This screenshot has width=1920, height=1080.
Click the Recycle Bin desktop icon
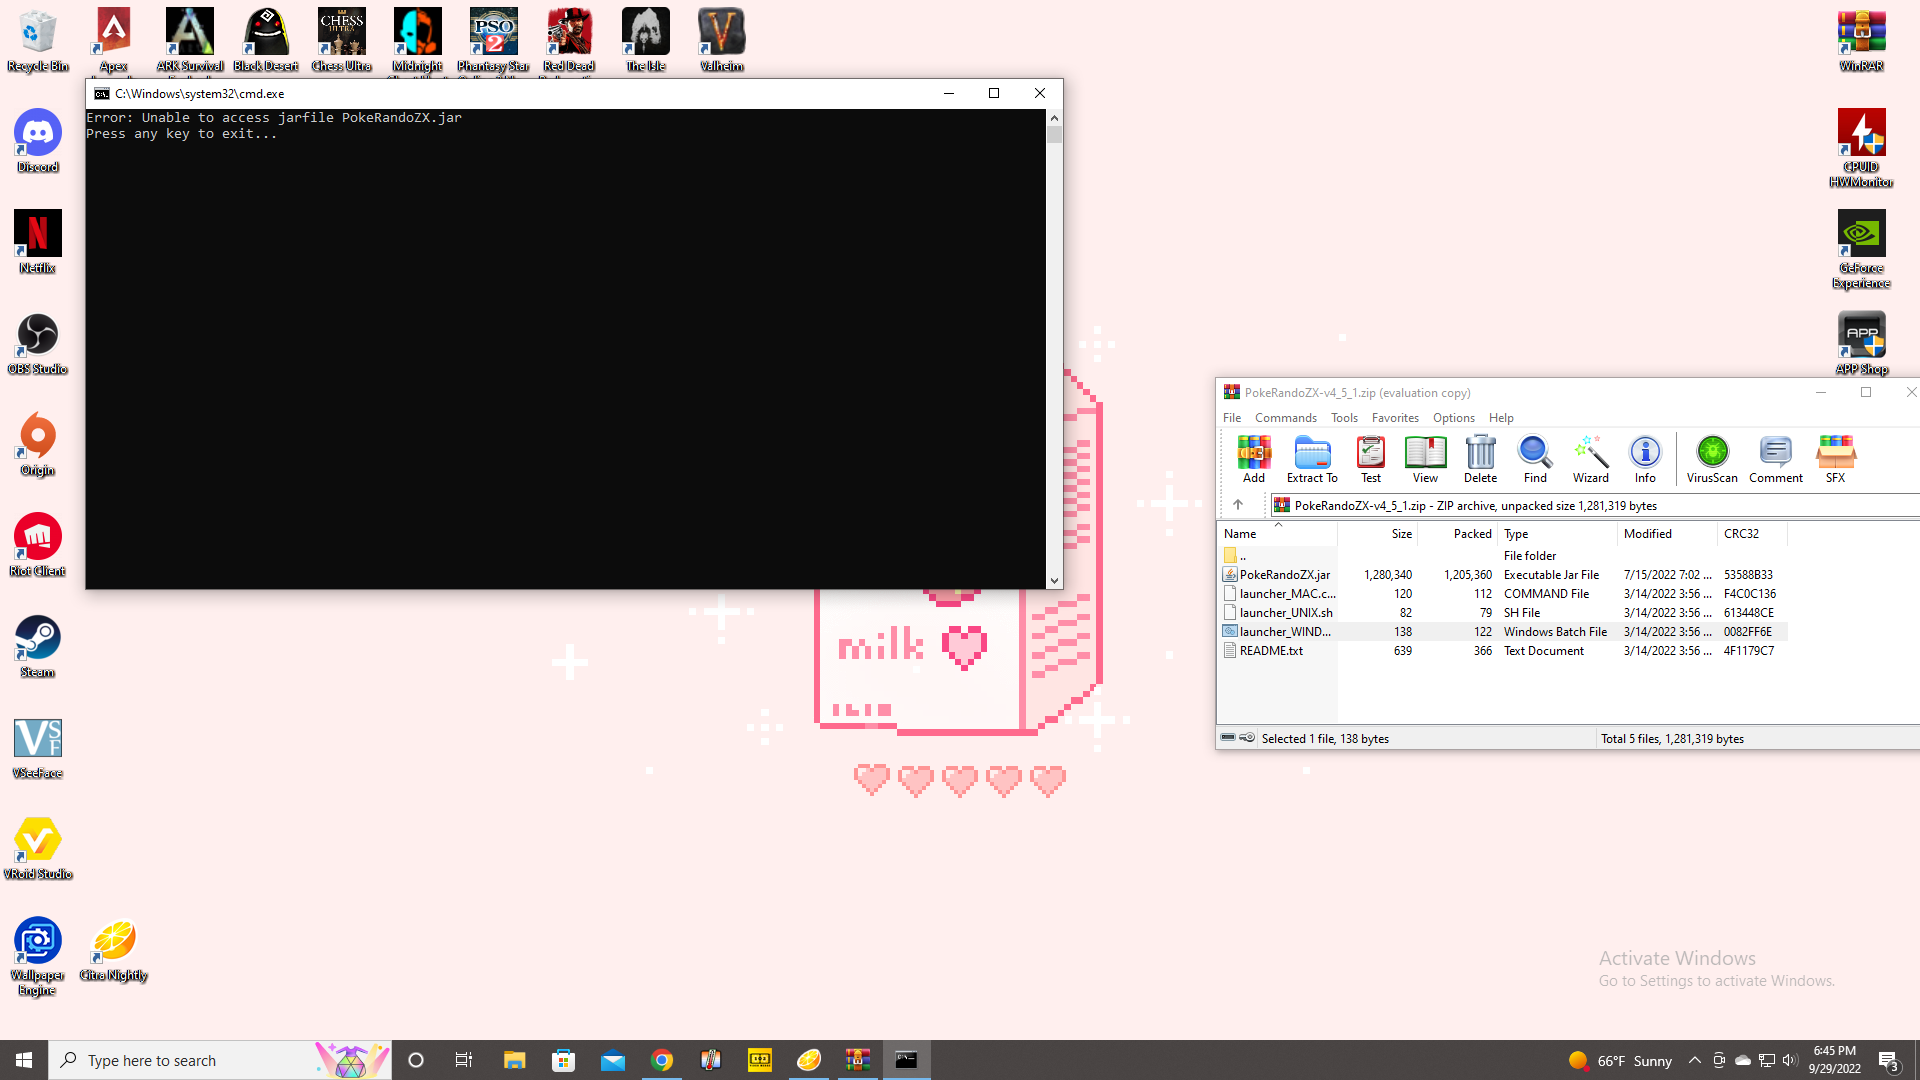tap(38, 41)
